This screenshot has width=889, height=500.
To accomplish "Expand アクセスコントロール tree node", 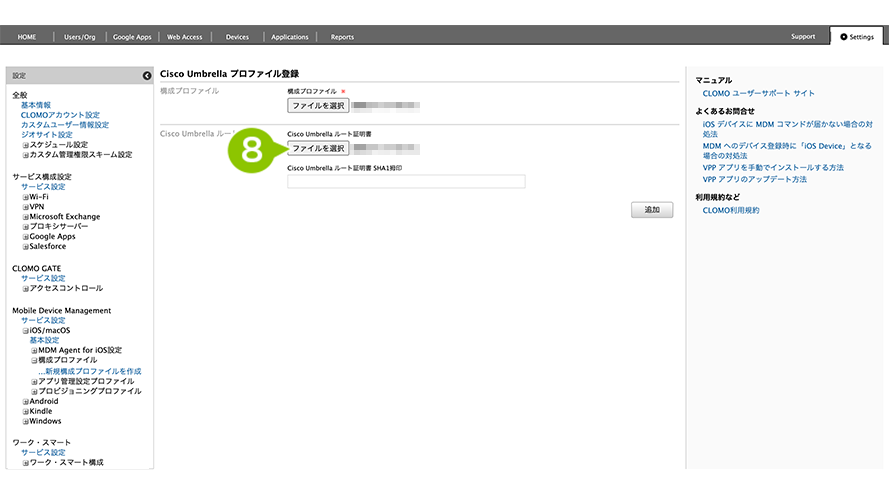I will tap(26, 289).
